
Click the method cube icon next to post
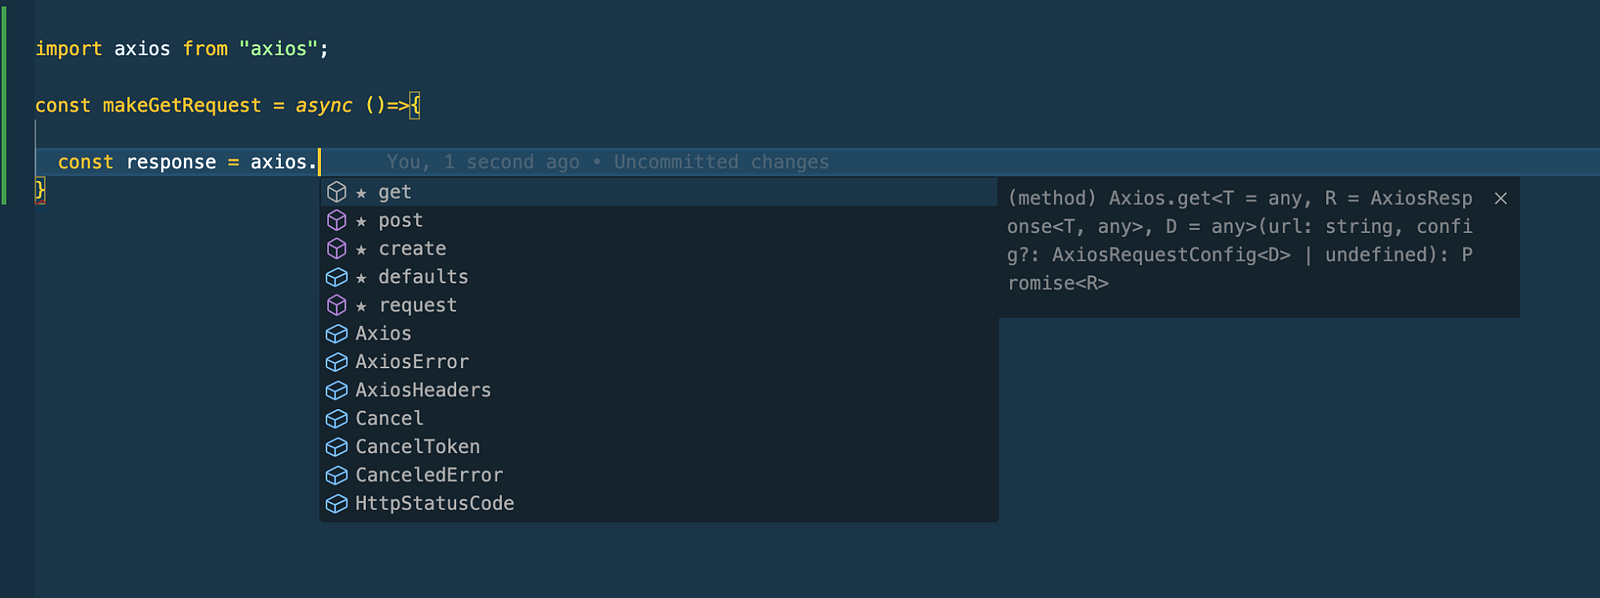337,220
